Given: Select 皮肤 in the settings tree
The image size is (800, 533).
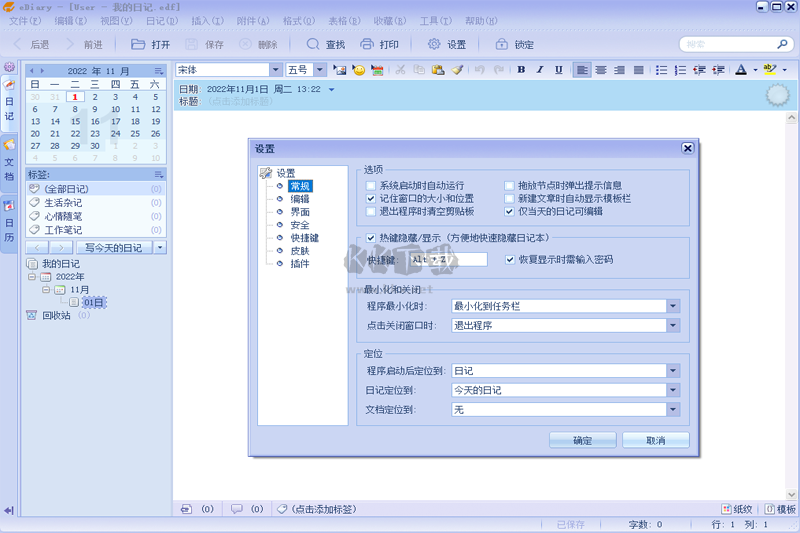Looking at the screenshot, I should 299,251.
